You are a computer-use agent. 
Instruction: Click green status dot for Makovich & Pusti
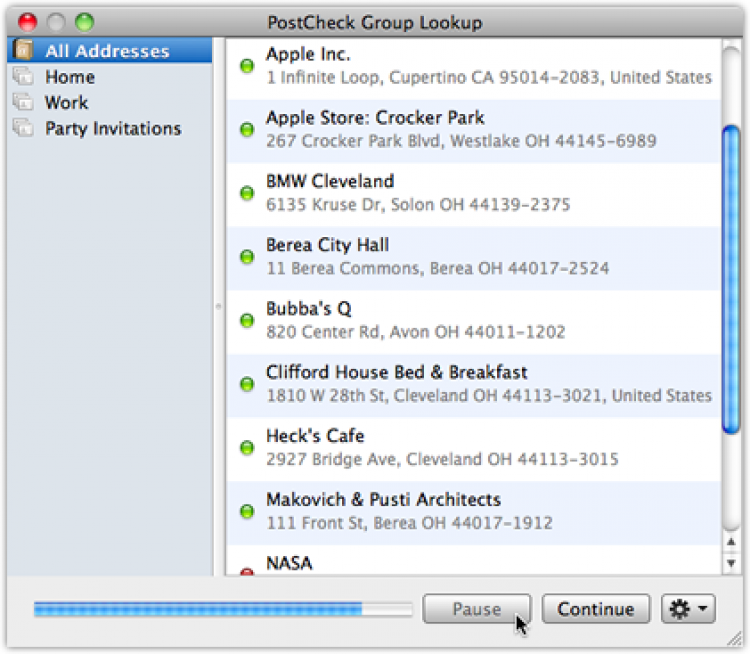(247, 511)
